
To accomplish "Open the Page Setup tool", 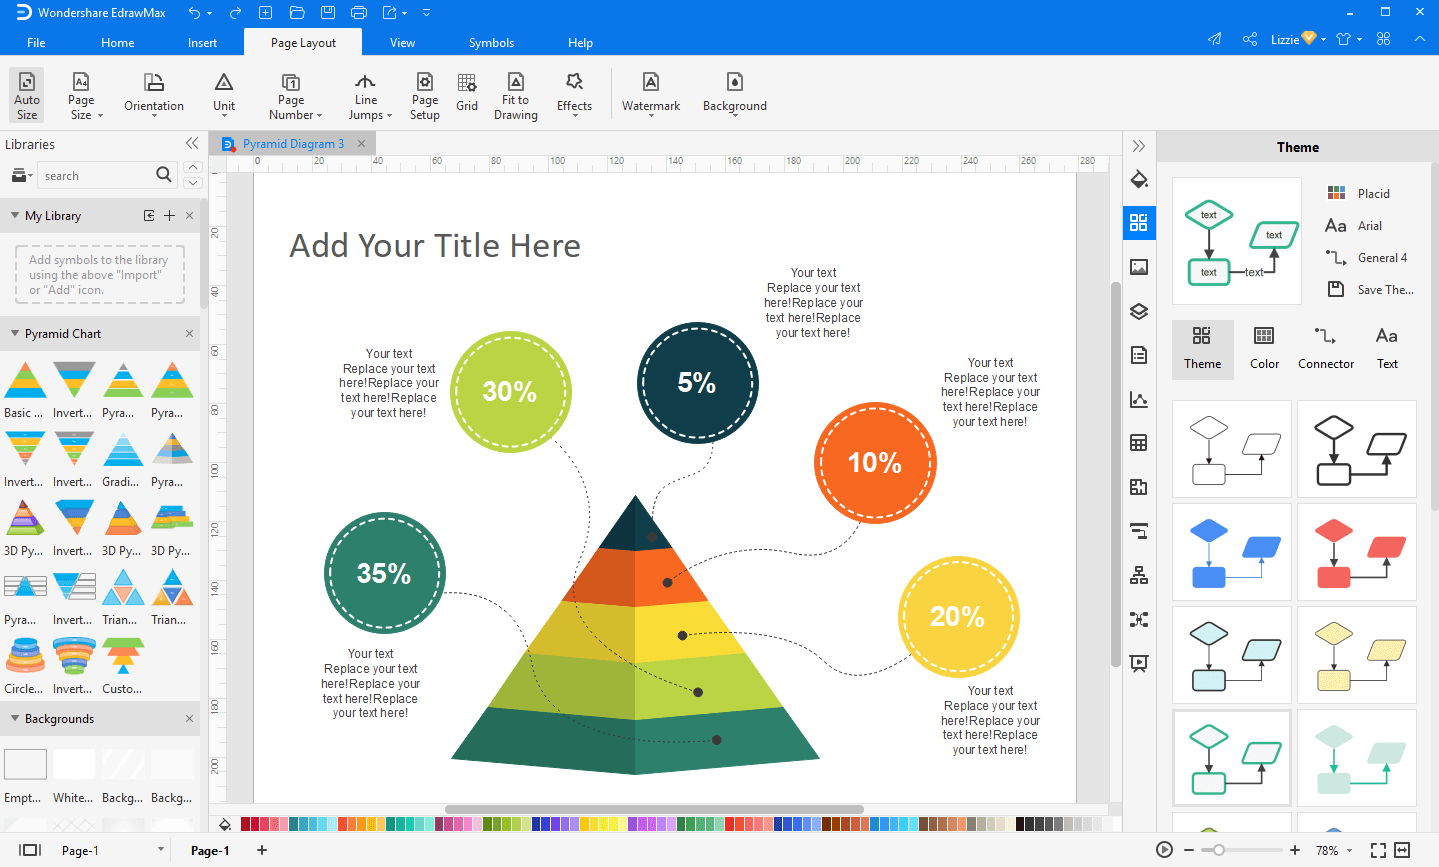I will (x=424, y=95).
